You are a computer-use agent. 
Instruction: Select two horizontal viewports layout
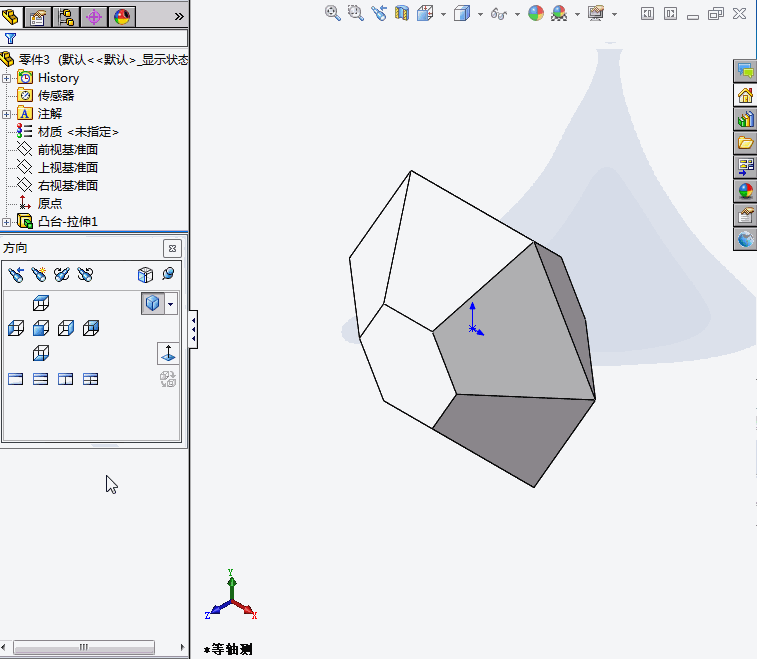(41, 379)
